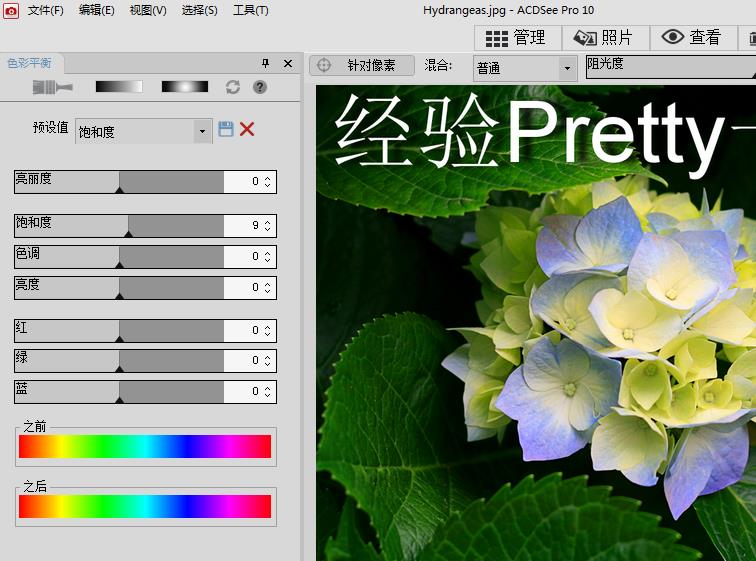Open the 文件(F) menu
This screenshot has height=561, width=756.
pos(45,10)
